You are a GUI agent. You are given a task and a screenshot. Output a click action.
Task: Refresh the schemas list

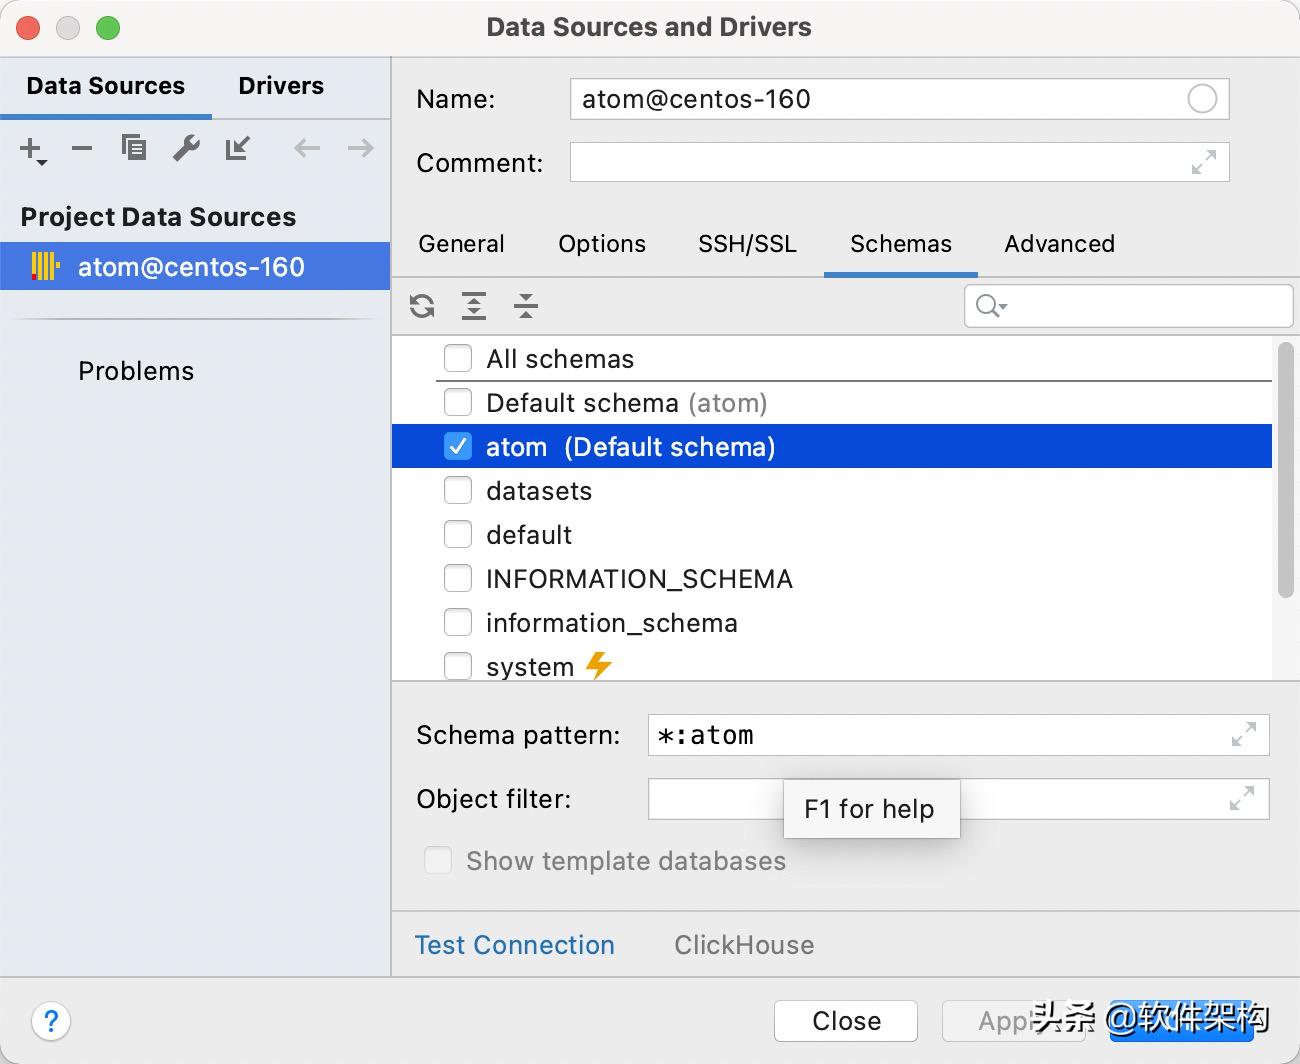421,306
